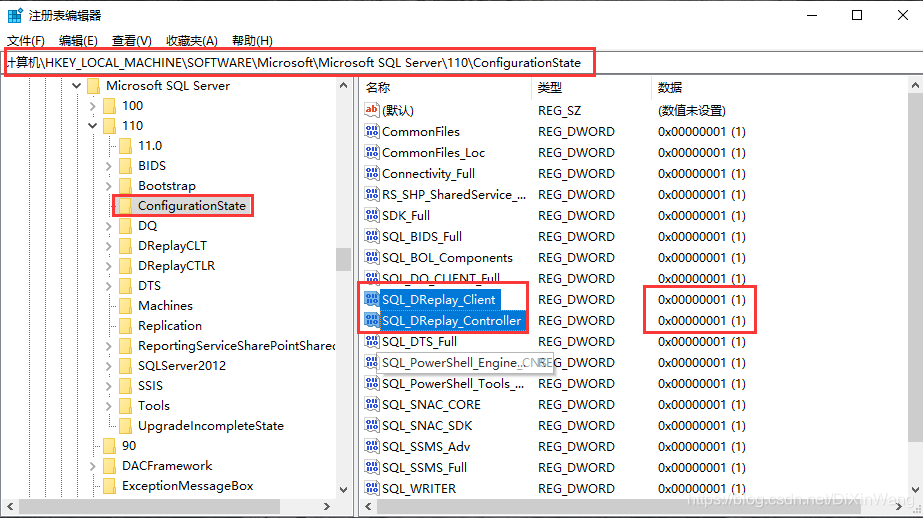Image resolution: width=923 pixels, height=518 pixels.
Task: Click the Machines folder icon
Action: click(125, 306)
